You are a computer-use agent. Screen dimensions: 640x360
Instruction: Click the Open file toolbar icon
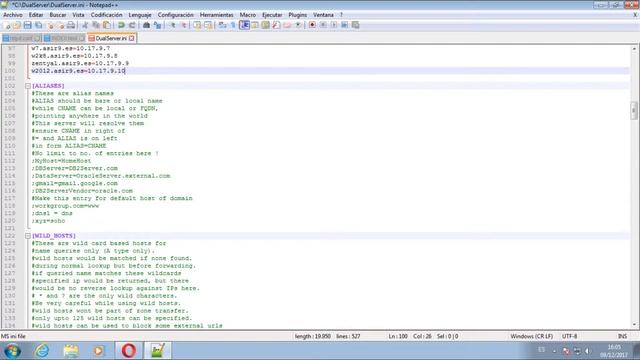[17, 25]
